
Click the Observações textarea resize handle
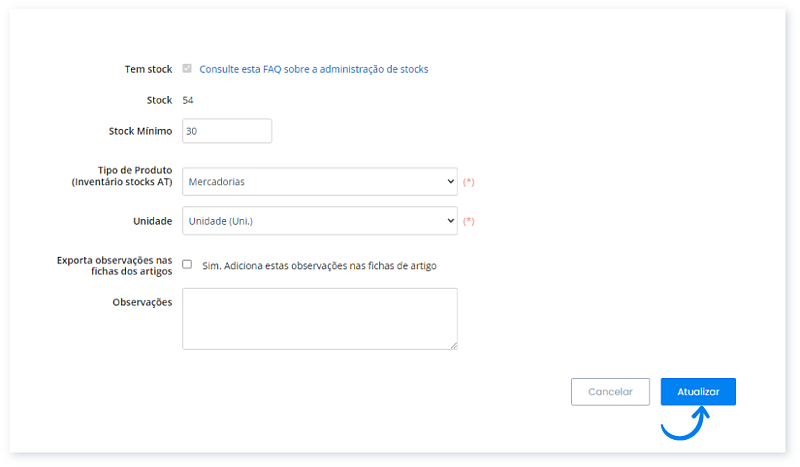pyautogui.click(x=453, y=345)
